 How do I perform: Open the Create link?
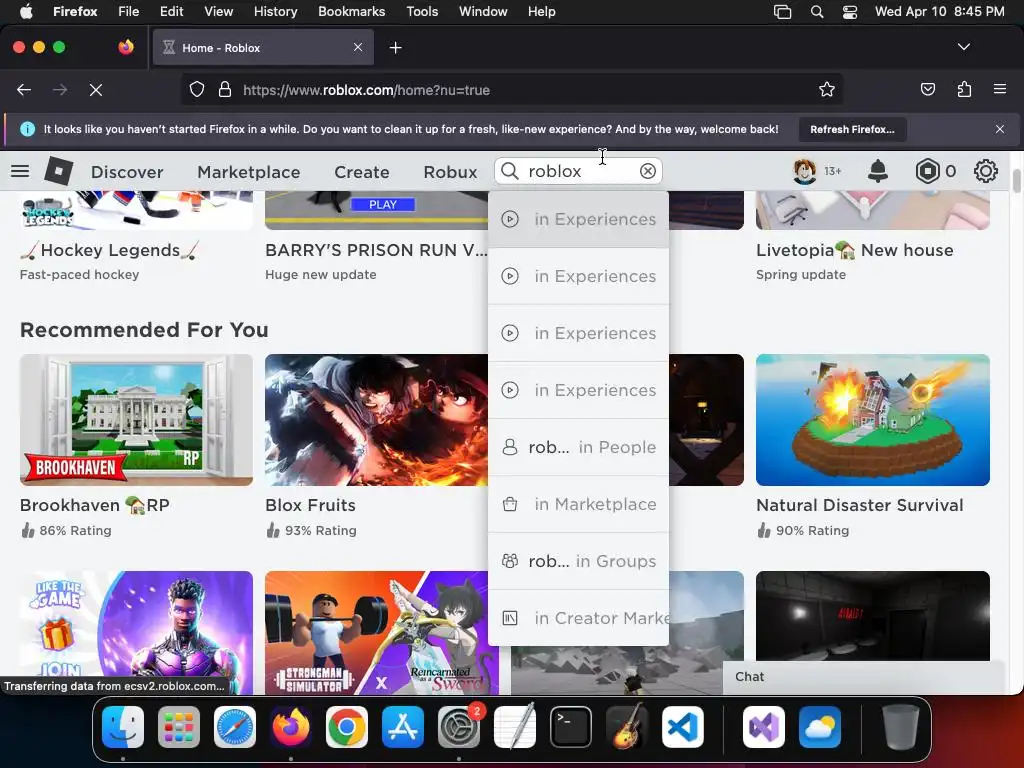[x=362, y=172]
